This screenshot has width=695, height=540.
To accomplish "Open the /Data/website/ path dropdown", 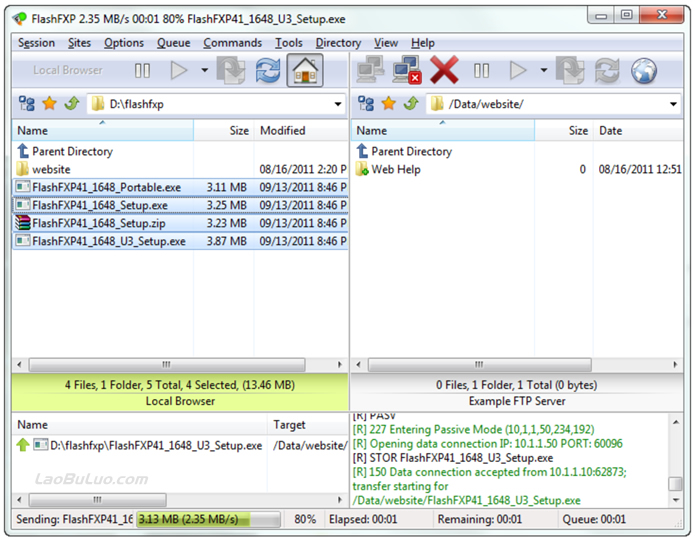I will coord(673,104).
